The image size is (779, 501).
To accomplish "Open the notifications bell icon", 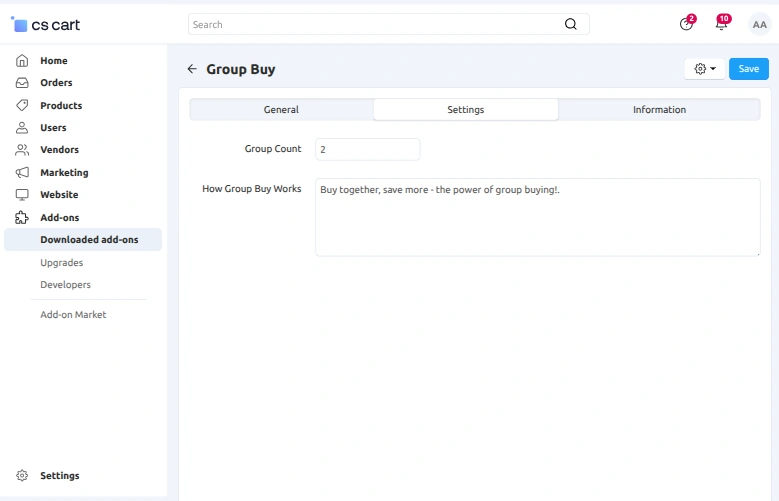I will click(721, 23).
